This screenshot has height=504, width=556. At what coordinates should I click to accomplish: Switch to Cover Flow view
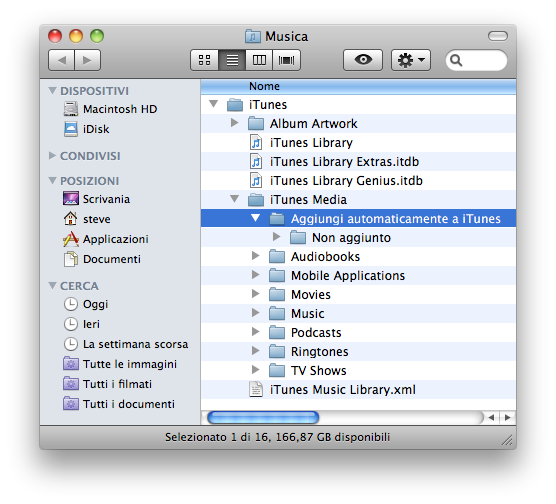(287, 60)
